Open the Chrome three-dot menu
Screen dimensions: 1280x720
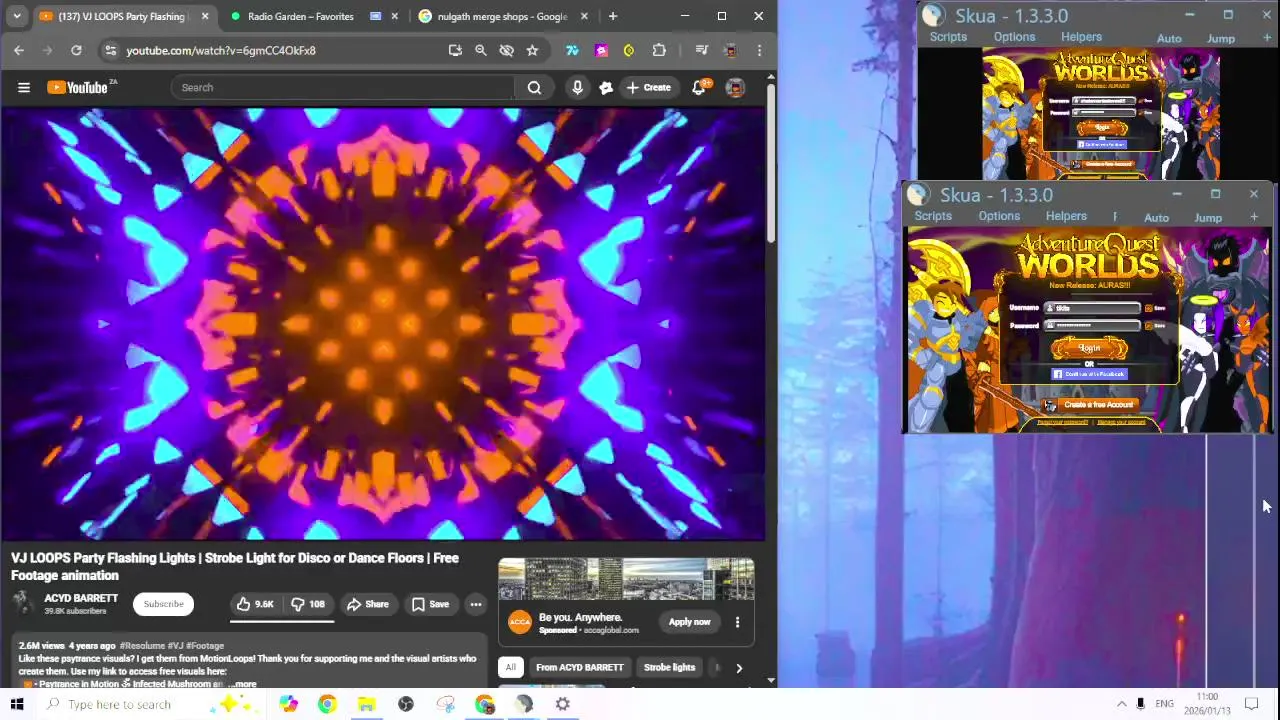759,50
